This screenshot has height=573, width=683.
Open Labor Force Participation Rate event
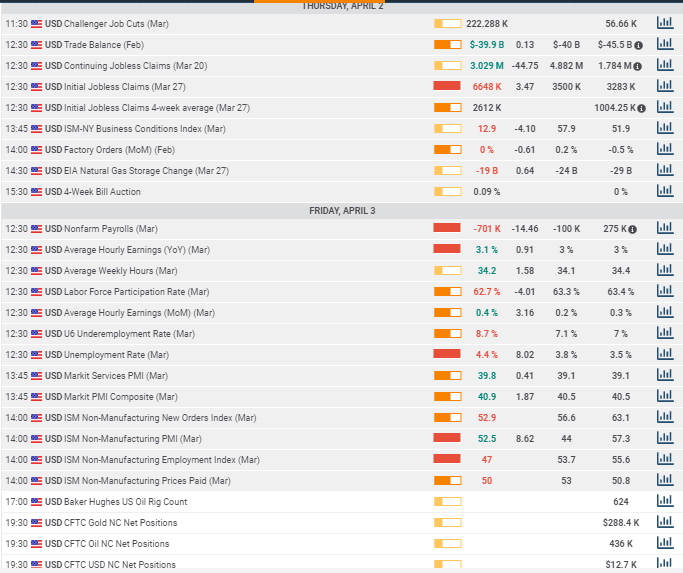click(x=136, y=292)
